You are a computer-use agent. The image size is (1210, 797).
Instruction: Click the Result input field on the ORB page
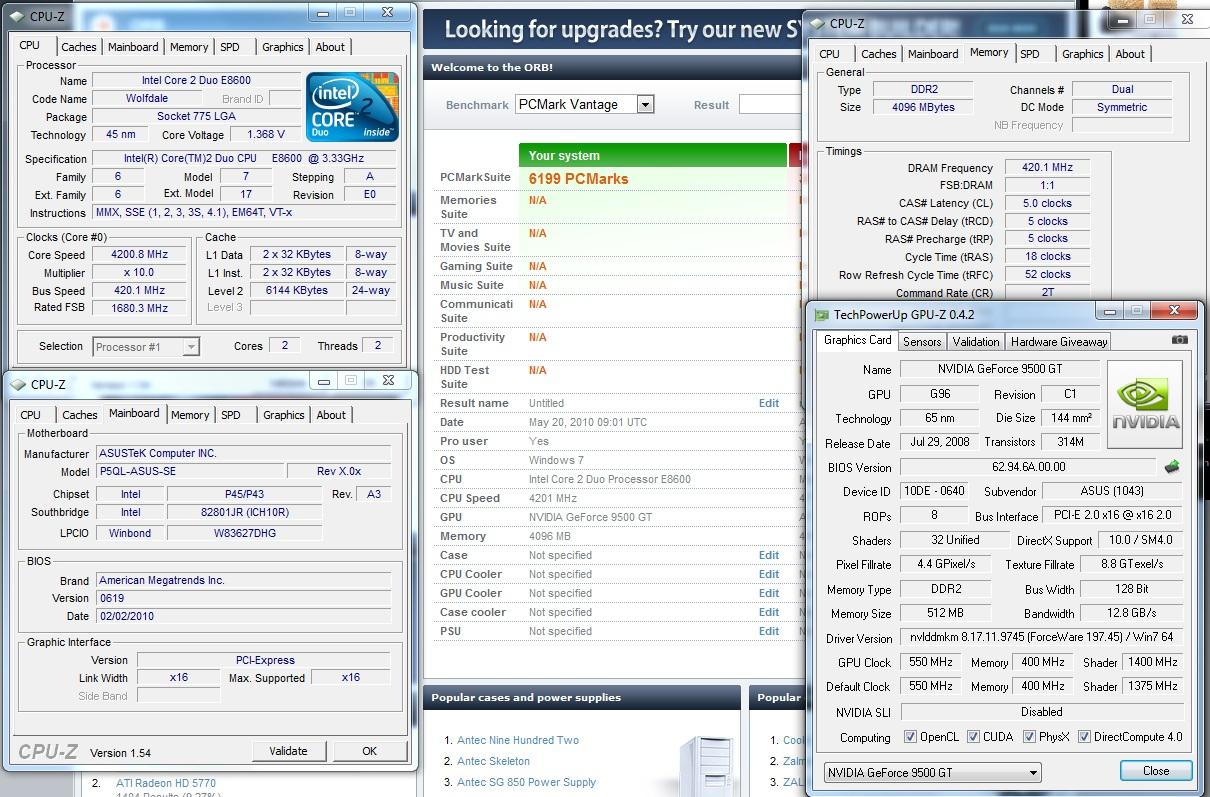pos(771,104)
